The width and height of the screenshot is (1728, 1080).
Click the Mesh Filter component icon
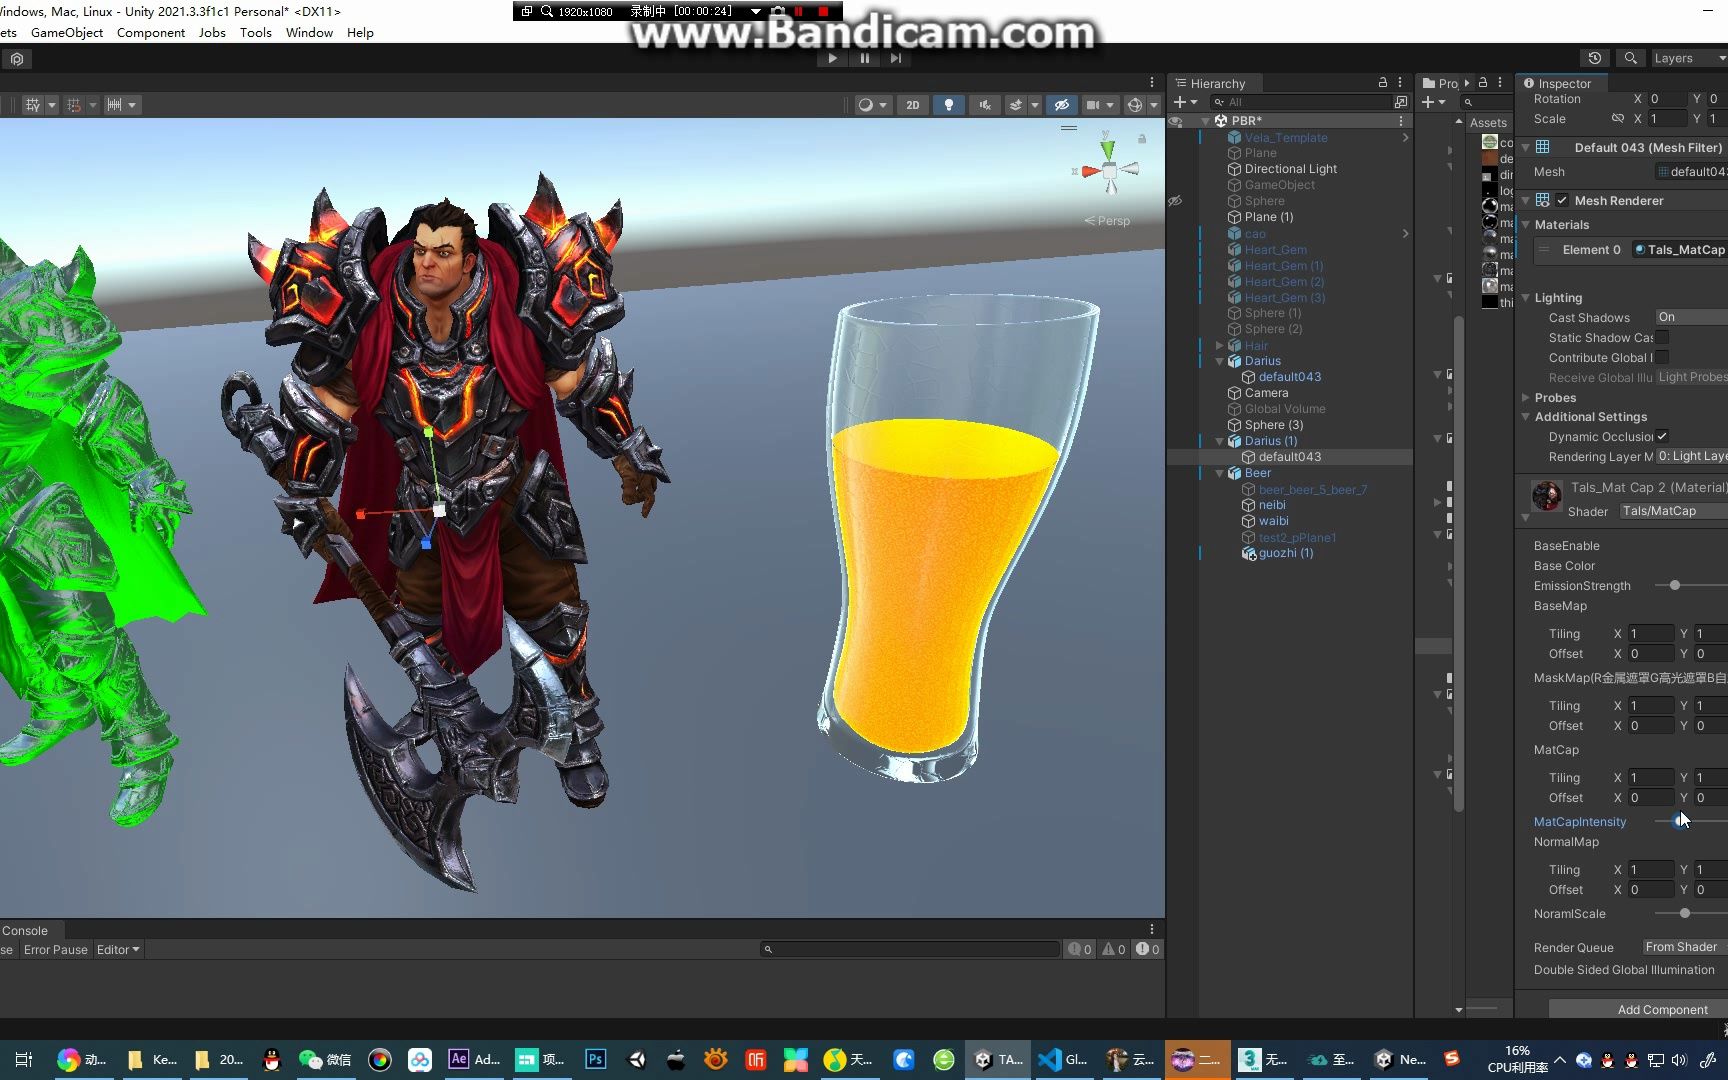[1543, 147]
